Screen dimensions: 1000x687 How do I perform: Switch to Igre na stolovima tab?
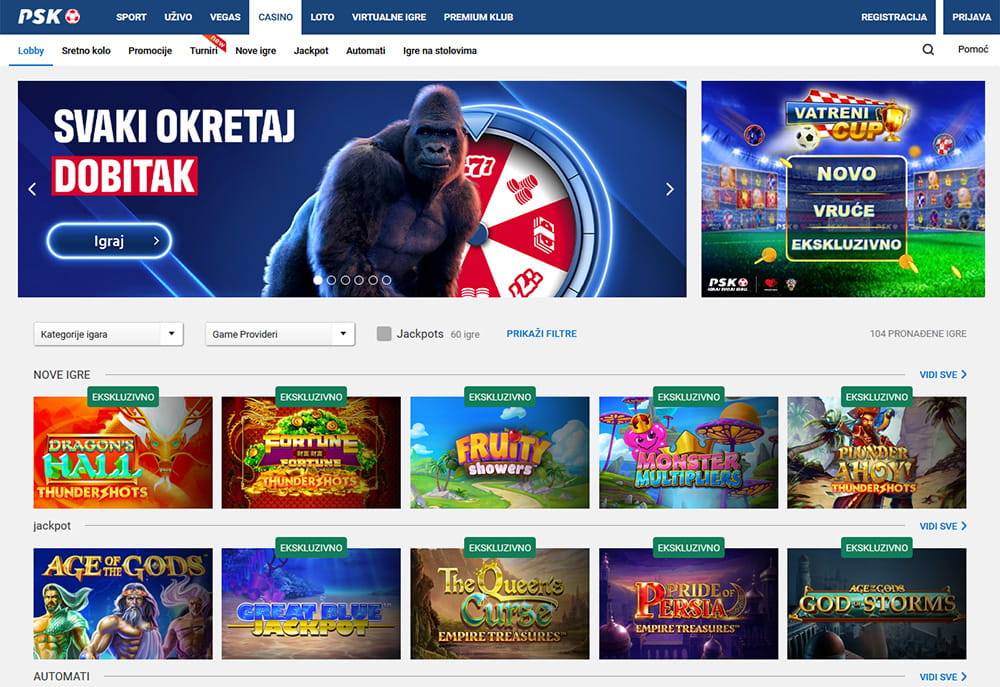coord(440,50)
